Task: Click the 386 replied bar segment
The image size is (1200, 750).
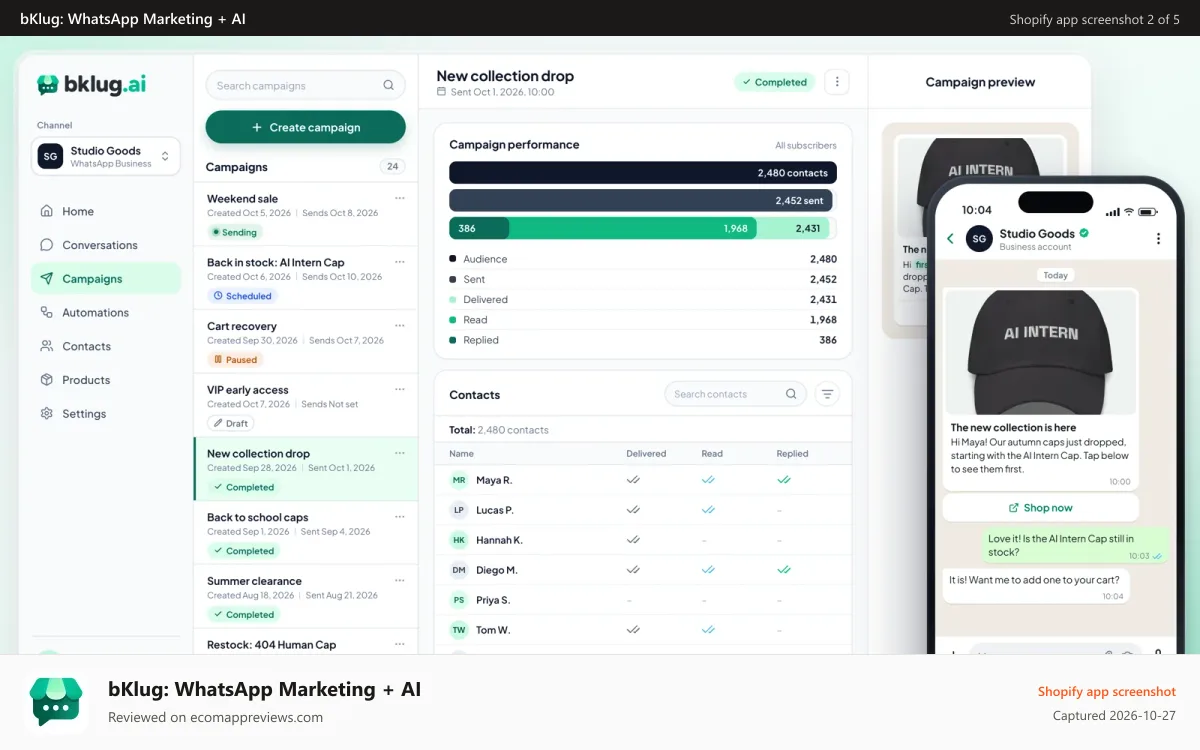Action: pyautogui.click(x=479, y=228)
